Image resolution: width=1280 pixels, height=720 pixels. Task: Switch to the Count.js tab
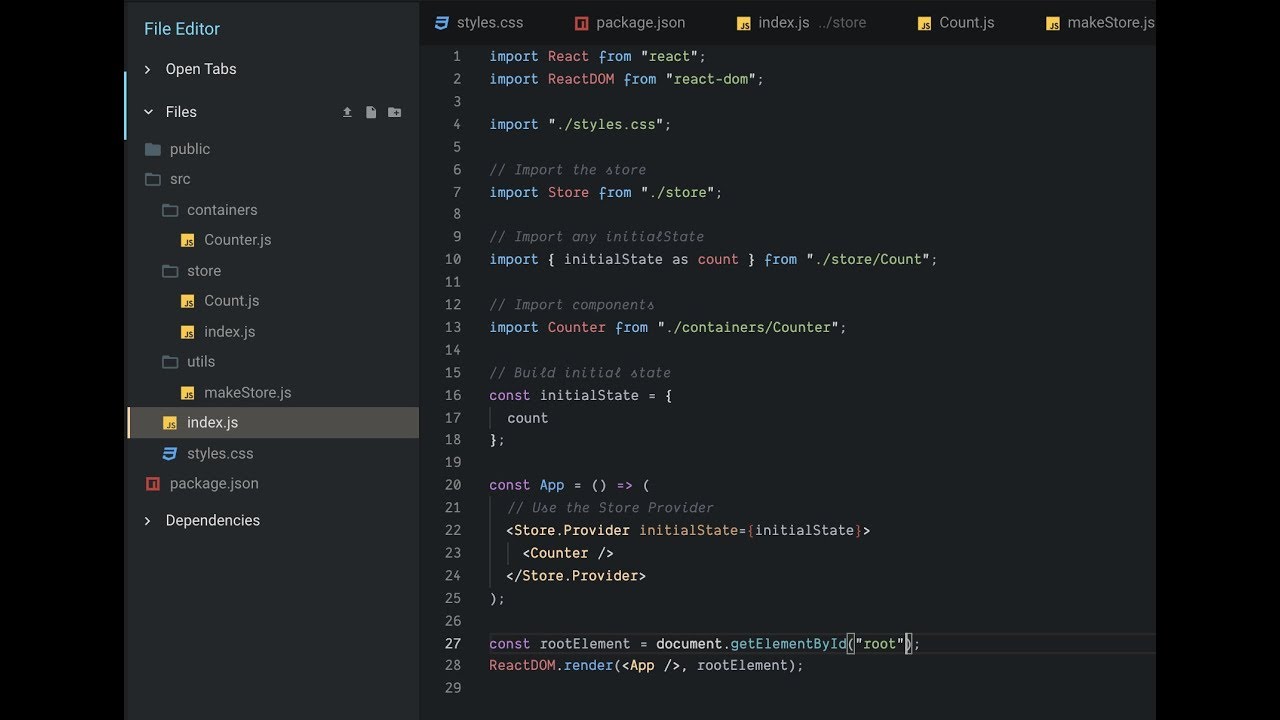(x=956, y=22)
